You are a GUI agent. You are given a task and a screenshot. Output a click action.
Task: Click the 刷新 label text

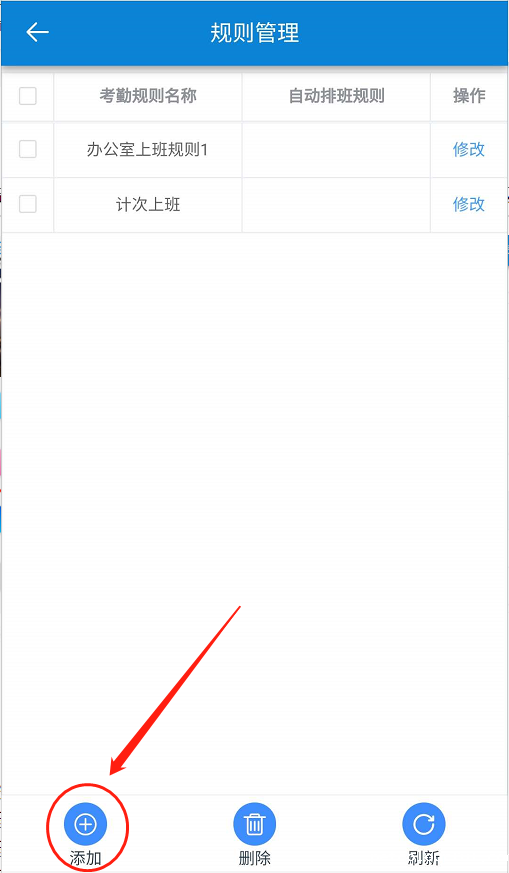424,858
